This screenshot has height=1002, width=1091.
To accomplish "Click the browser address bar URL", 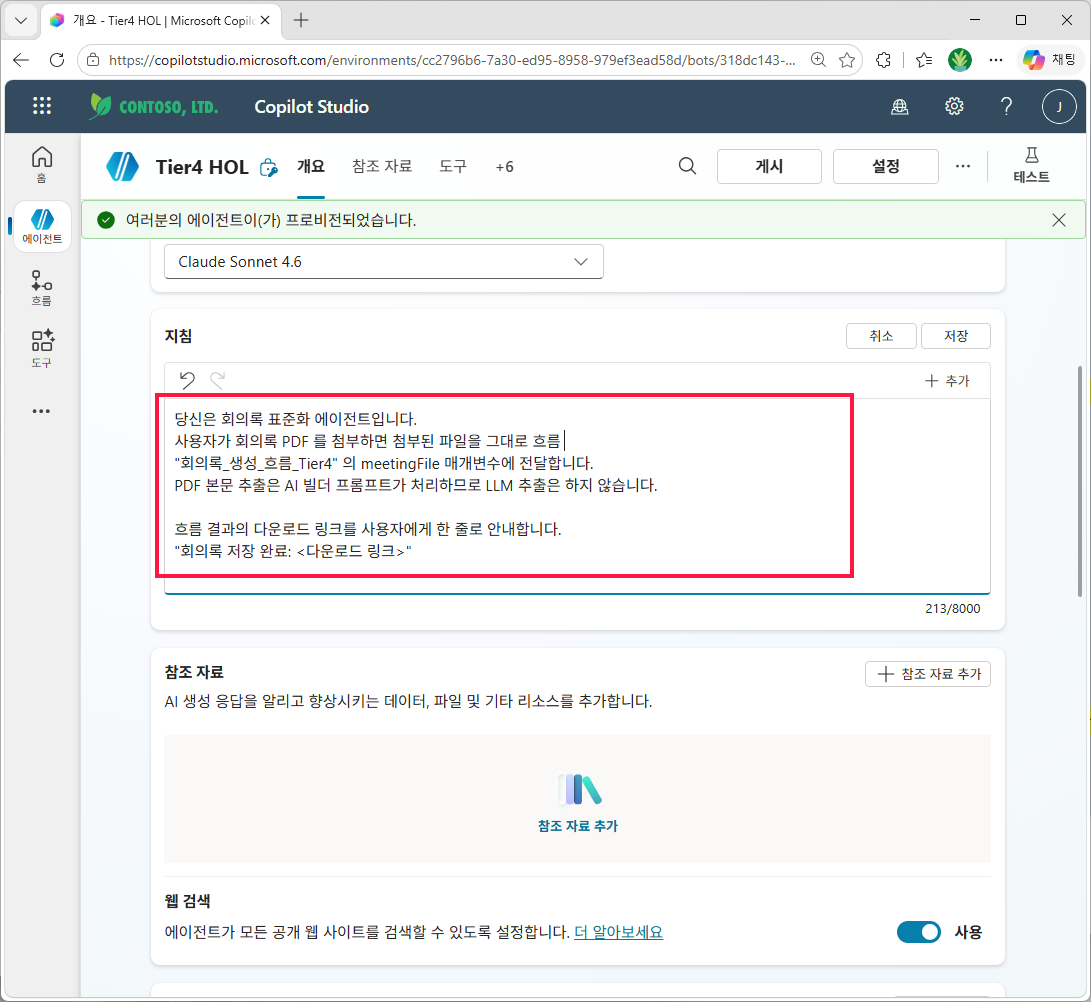I will (x=452, y=60).
